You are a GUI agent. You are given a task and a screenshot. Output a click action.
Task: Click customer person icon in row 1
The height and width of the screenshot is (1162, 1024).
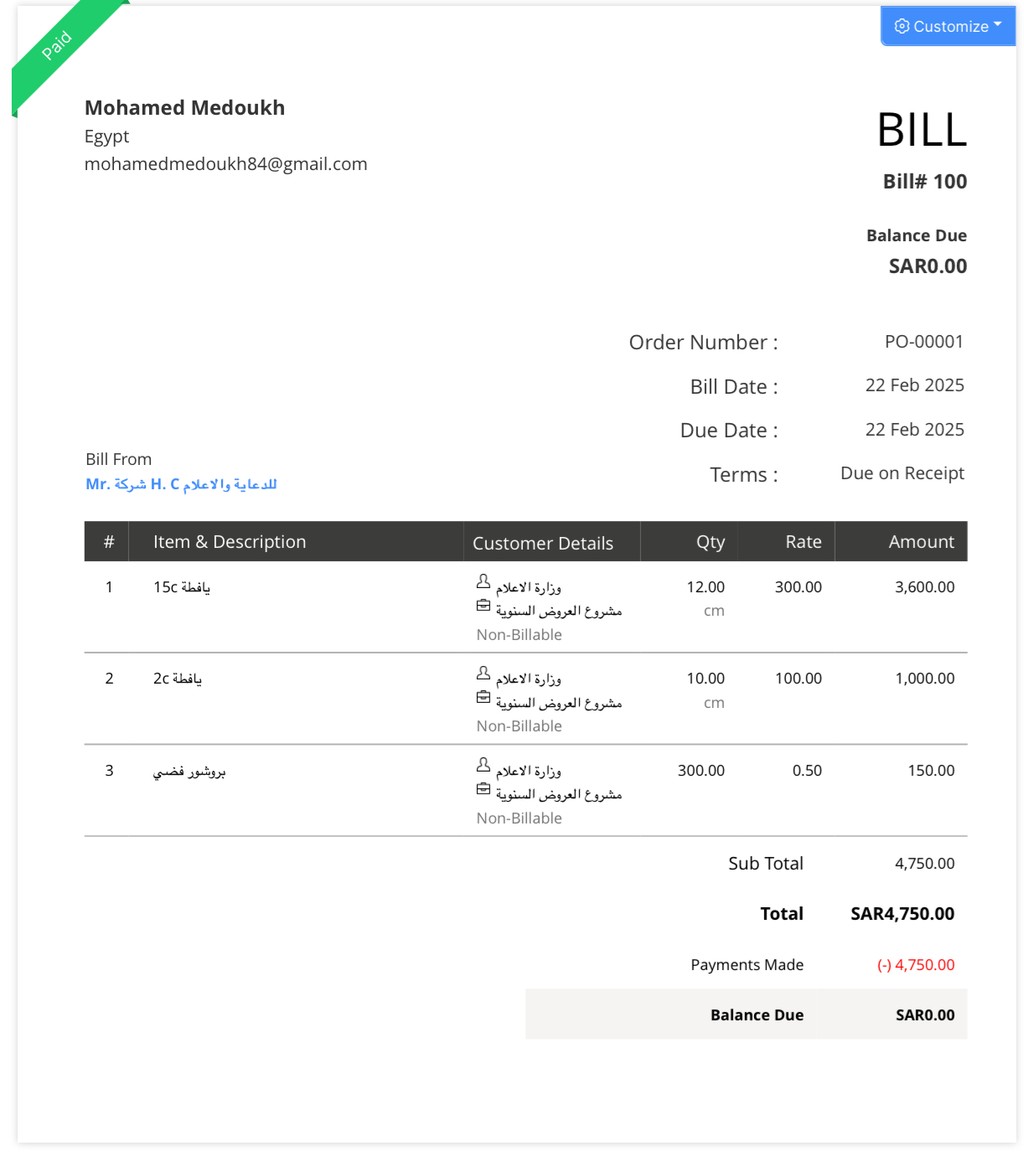tap(483, 581)
